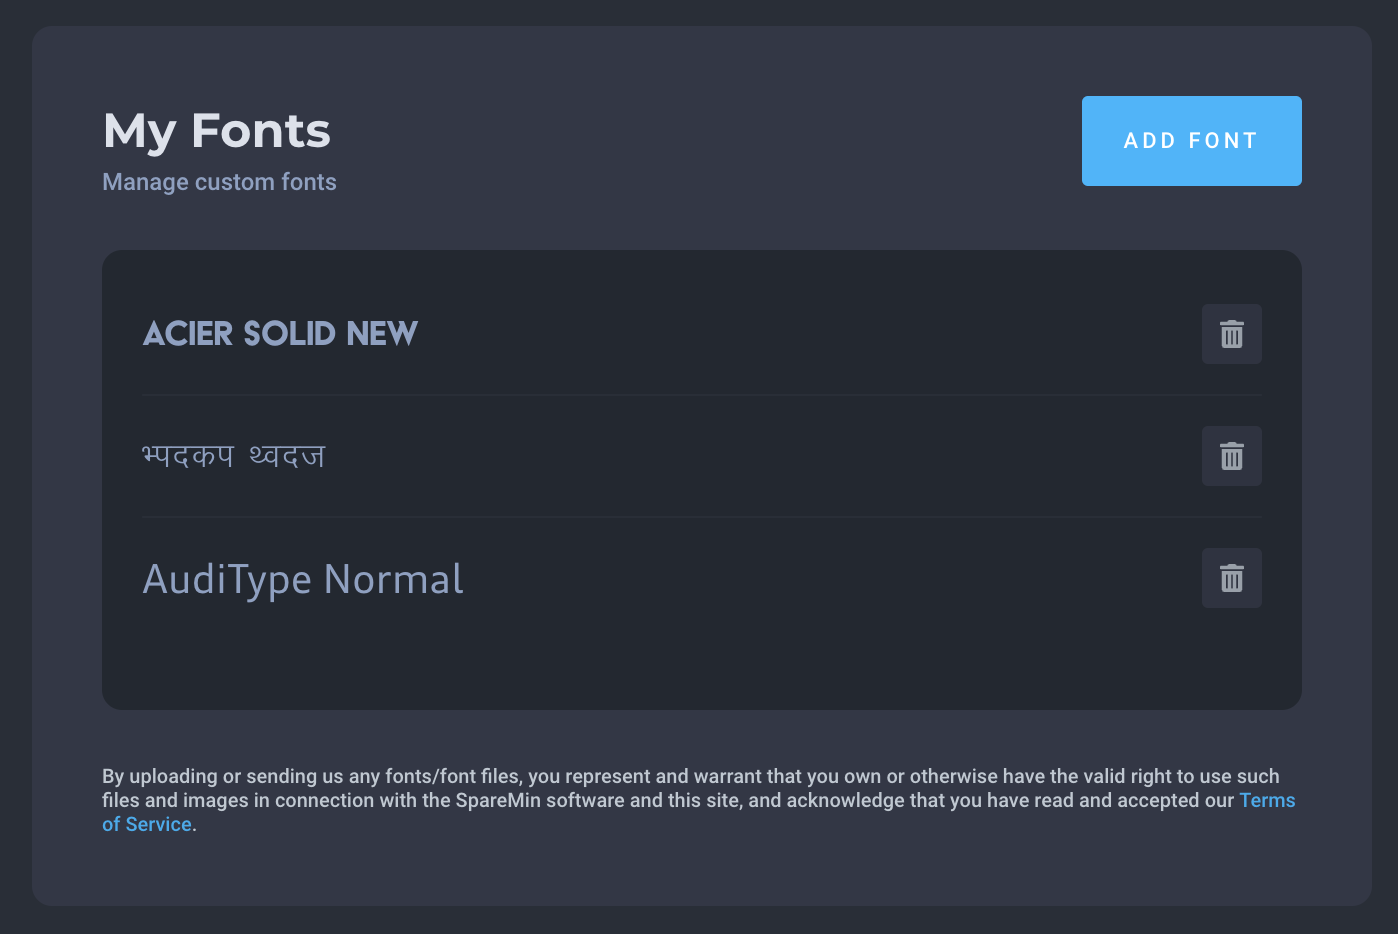Remove AudiType Normal with its trash icon
The image size is (1398, 934).
coord(1231,578)
